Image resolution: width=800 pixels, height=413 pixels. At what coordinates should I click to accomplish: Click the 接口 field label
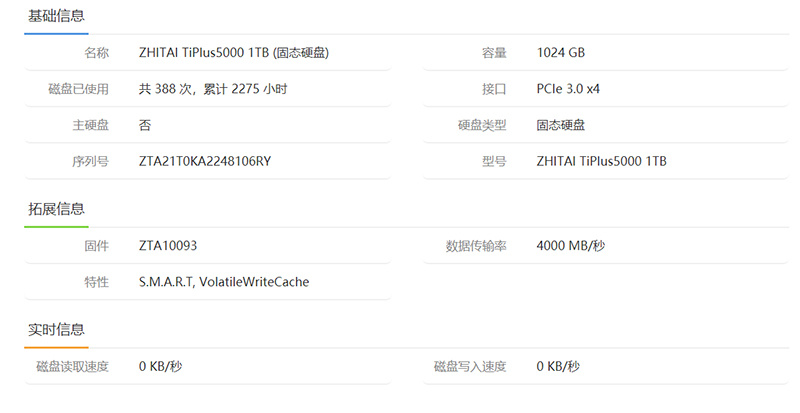tap(494, 89)
